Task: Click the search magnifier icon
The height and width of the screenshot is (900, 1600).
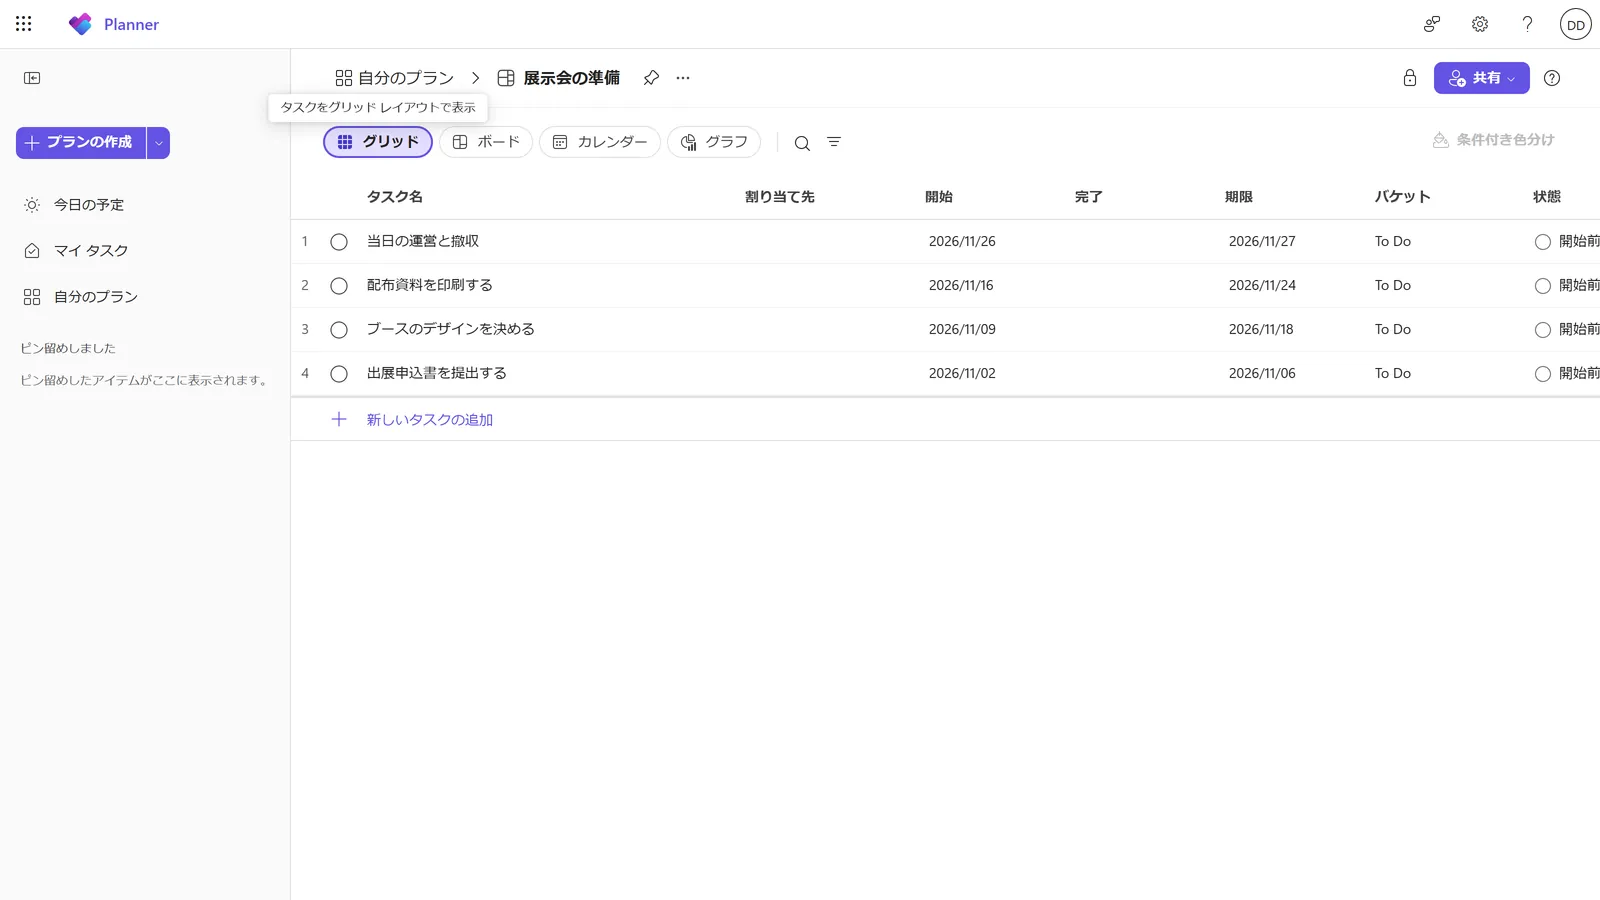Action: 802,143
